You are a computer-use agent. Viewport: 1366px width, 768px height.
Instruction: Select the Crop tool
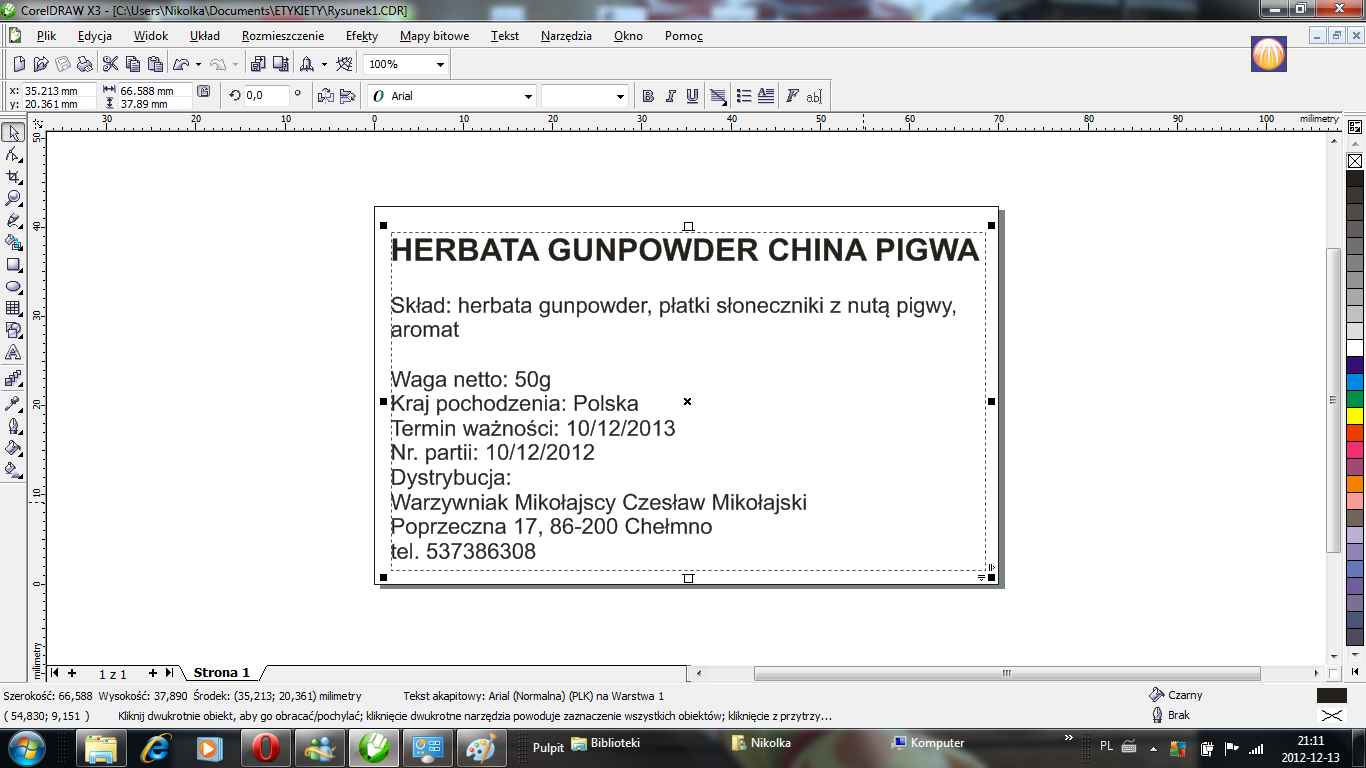click(x=14, y=177)
